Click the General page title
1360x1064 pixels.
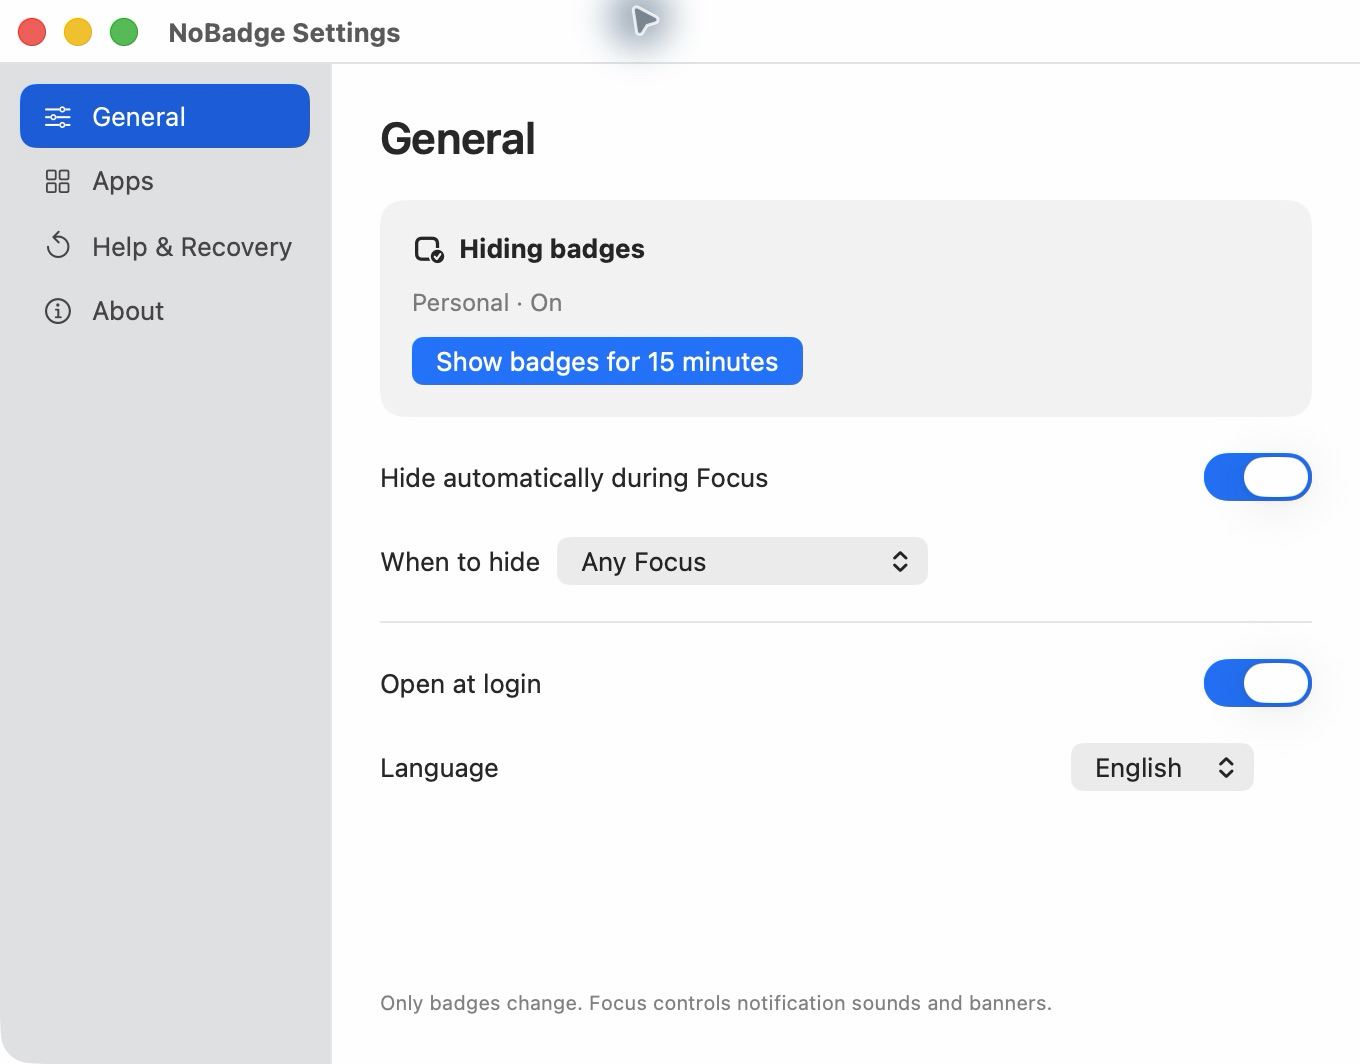point(458,139)
